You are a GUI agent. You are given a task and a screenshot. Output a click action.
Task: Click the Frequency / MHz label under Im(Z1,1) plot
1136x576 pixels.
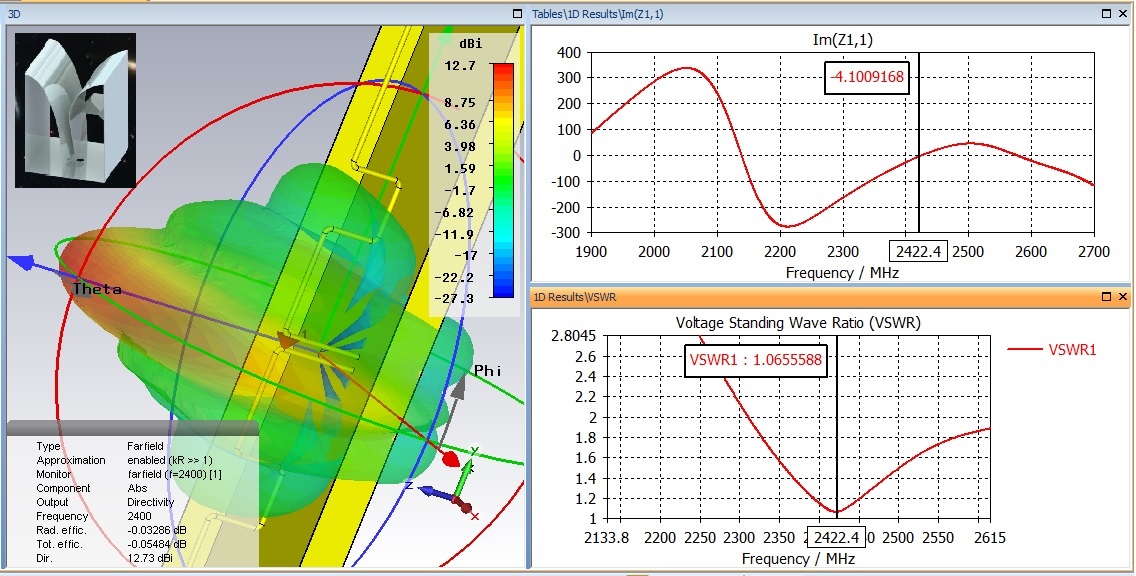[842, 273]
